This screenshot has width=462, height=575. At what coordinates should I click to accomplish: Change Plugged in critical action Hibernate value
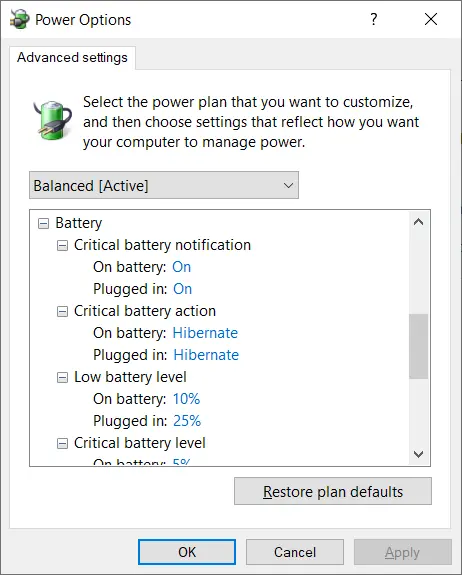pos(206,355)
